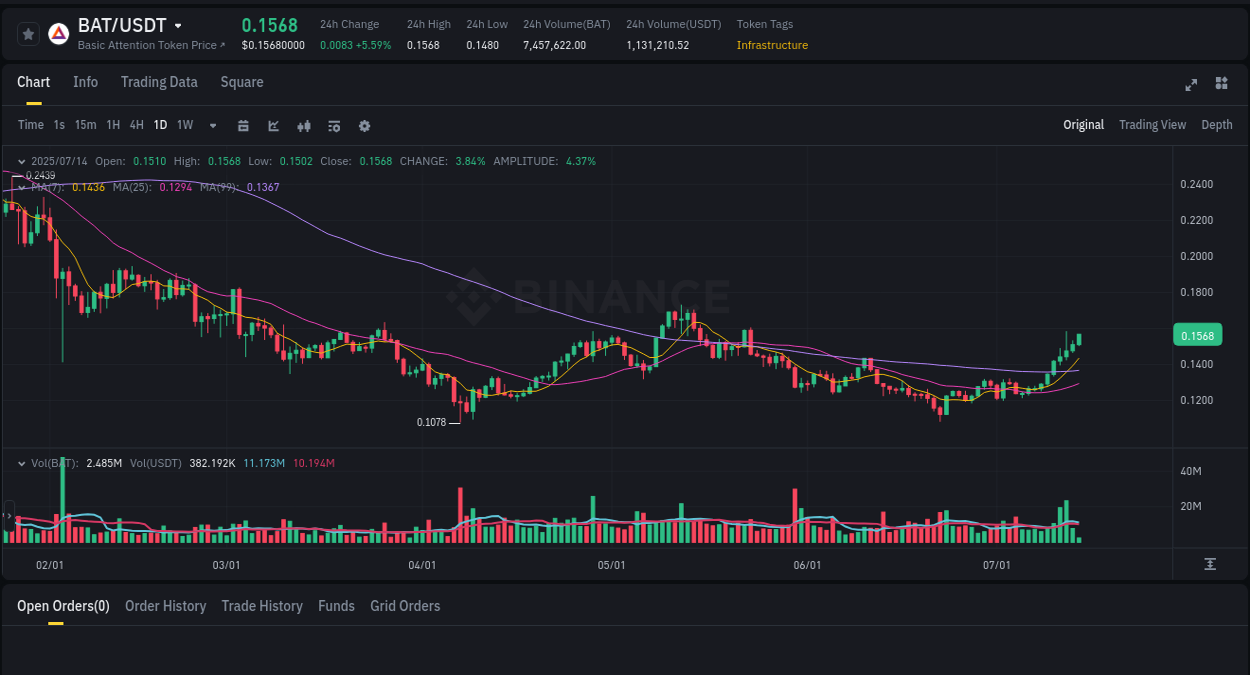The width and height of the screenshot is (1250, 675).
Task: Open the BAT/USDT trading pair dropdown
Action: (177, 25)
